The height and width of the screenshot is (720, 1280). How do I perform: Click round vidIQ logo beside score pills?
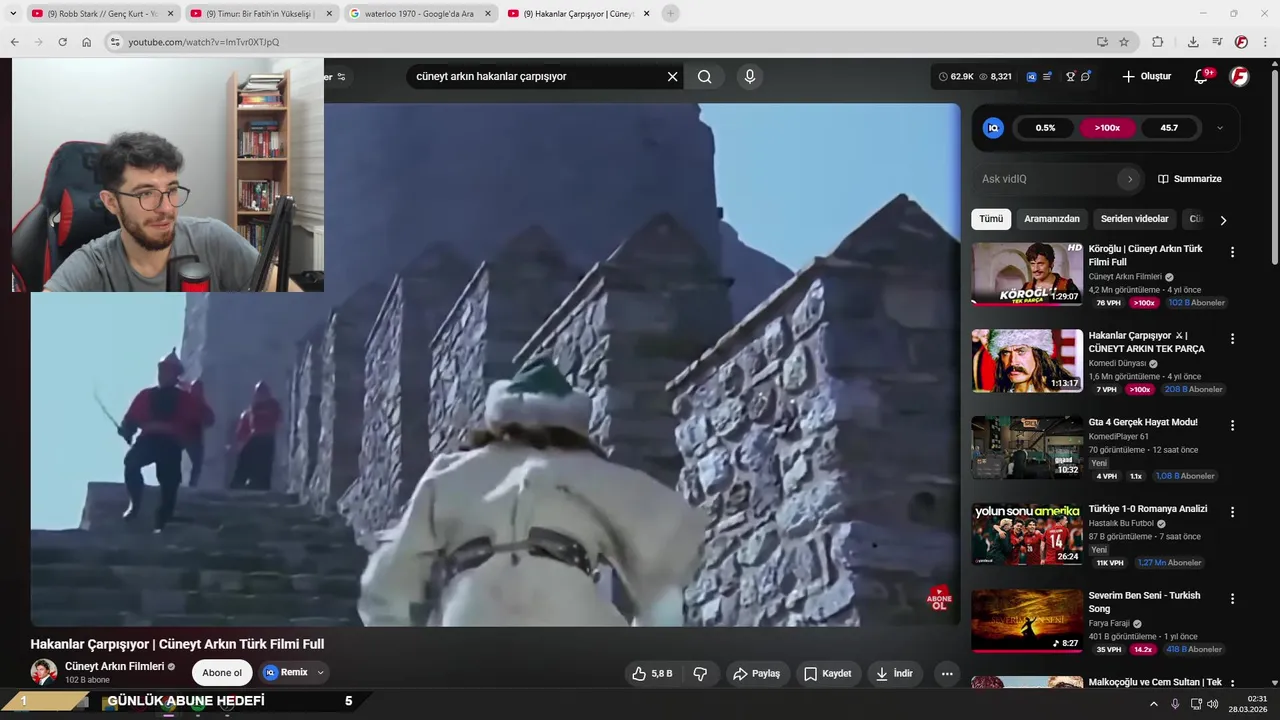pos(993,128)
